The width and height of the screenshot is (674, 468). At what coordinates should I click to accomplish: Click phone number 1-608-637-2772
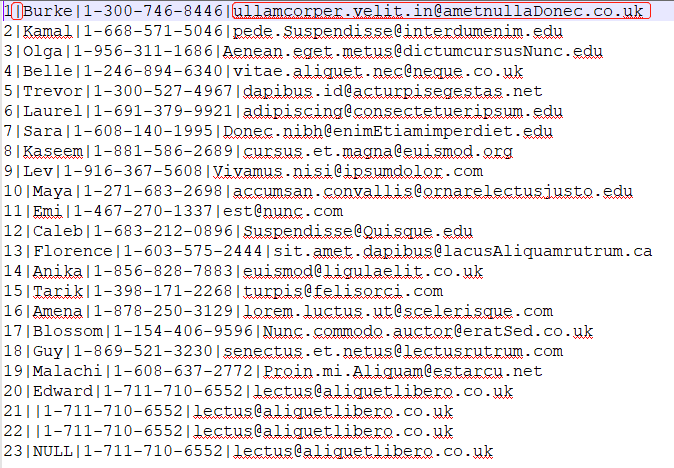coord(183,371)
